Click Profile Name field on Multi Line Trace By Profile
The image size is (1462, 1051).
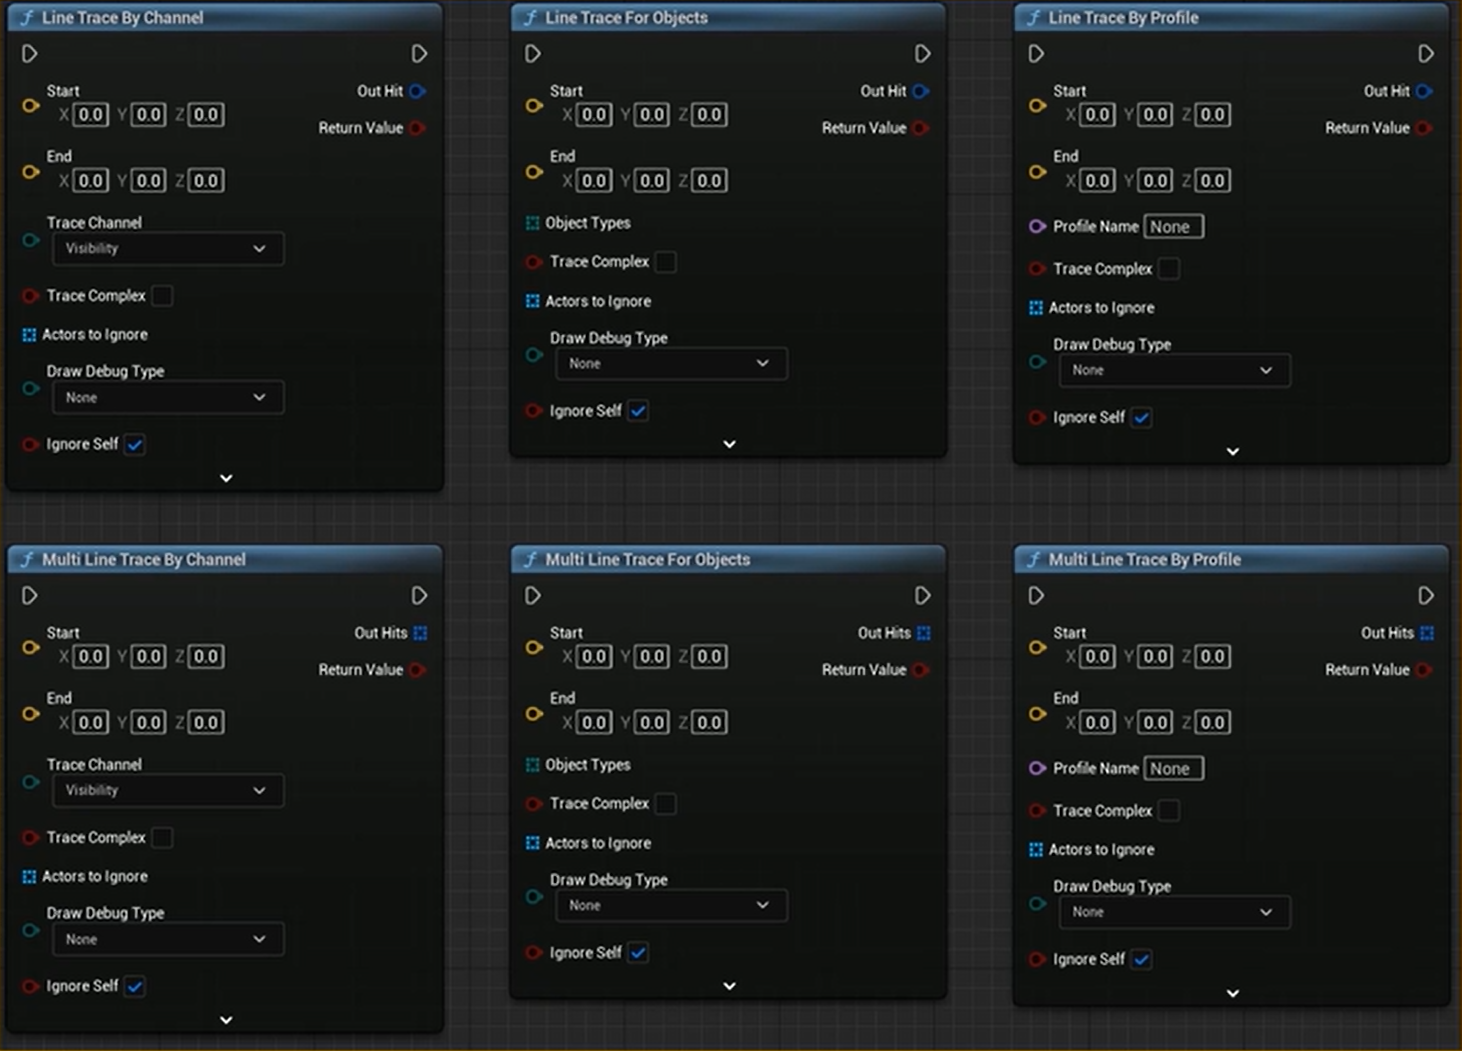click(1172, 769)
